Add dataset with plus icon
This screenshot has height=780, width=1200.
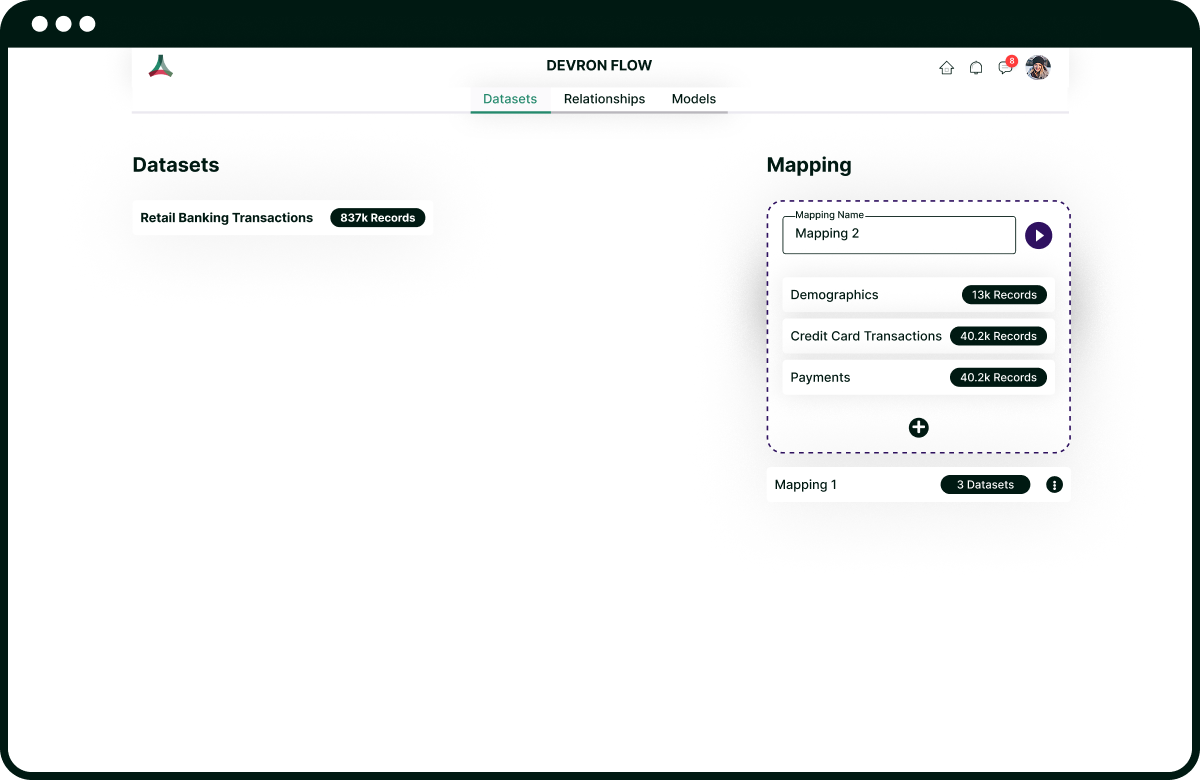(x=918, y=427)
